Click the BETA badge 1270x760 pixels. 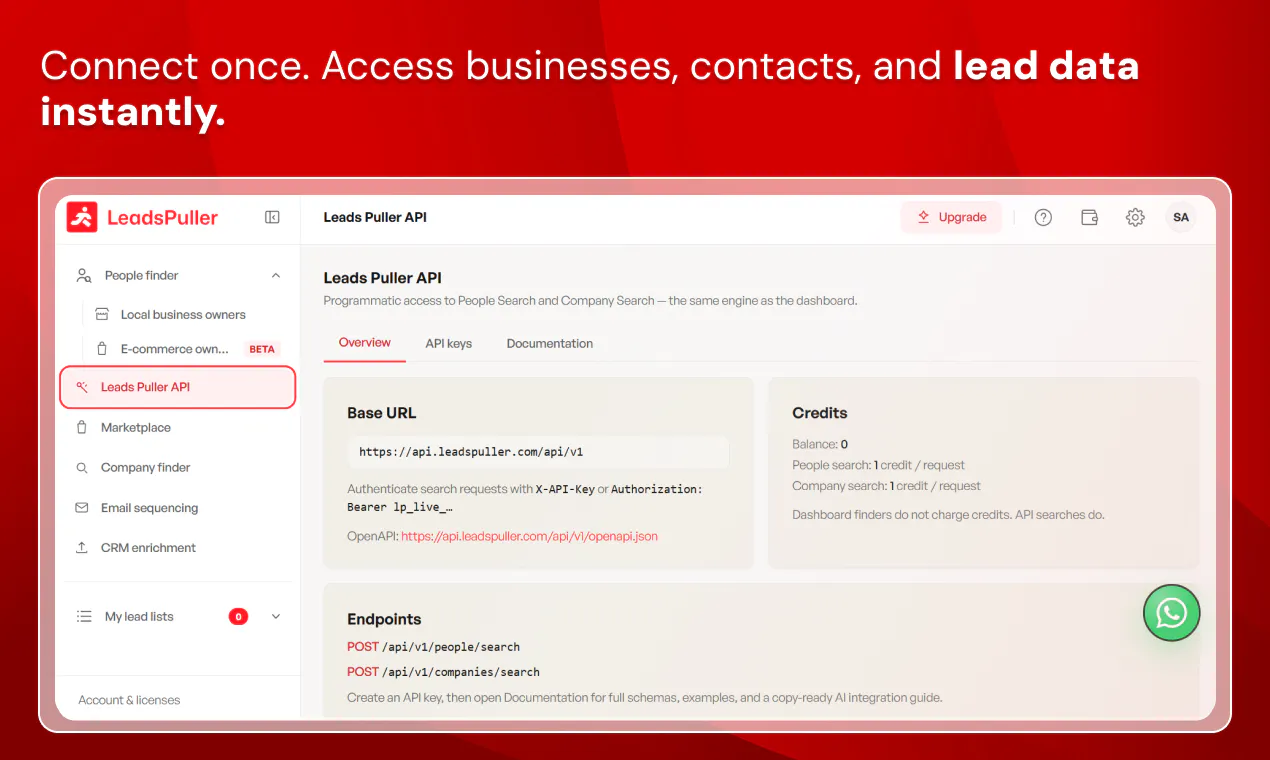point(262,349)
